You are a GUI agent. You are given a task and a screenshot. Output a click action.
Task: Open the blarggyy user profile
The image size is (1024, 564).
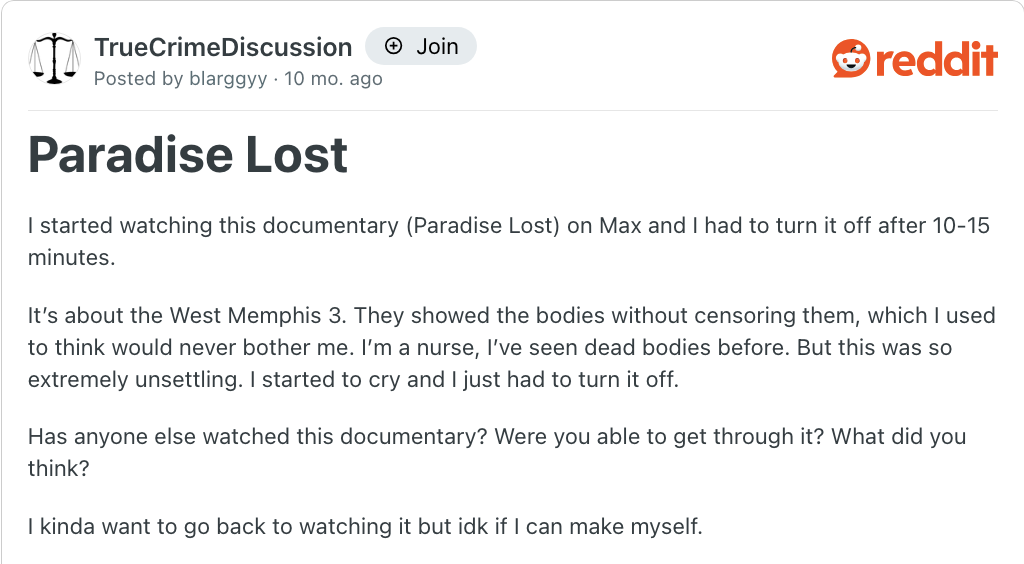point(228,78)
